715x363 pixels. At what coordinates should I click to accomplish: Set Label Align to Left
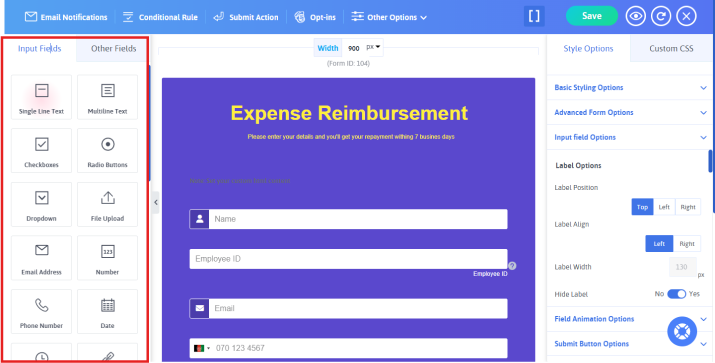pos(659,244)
